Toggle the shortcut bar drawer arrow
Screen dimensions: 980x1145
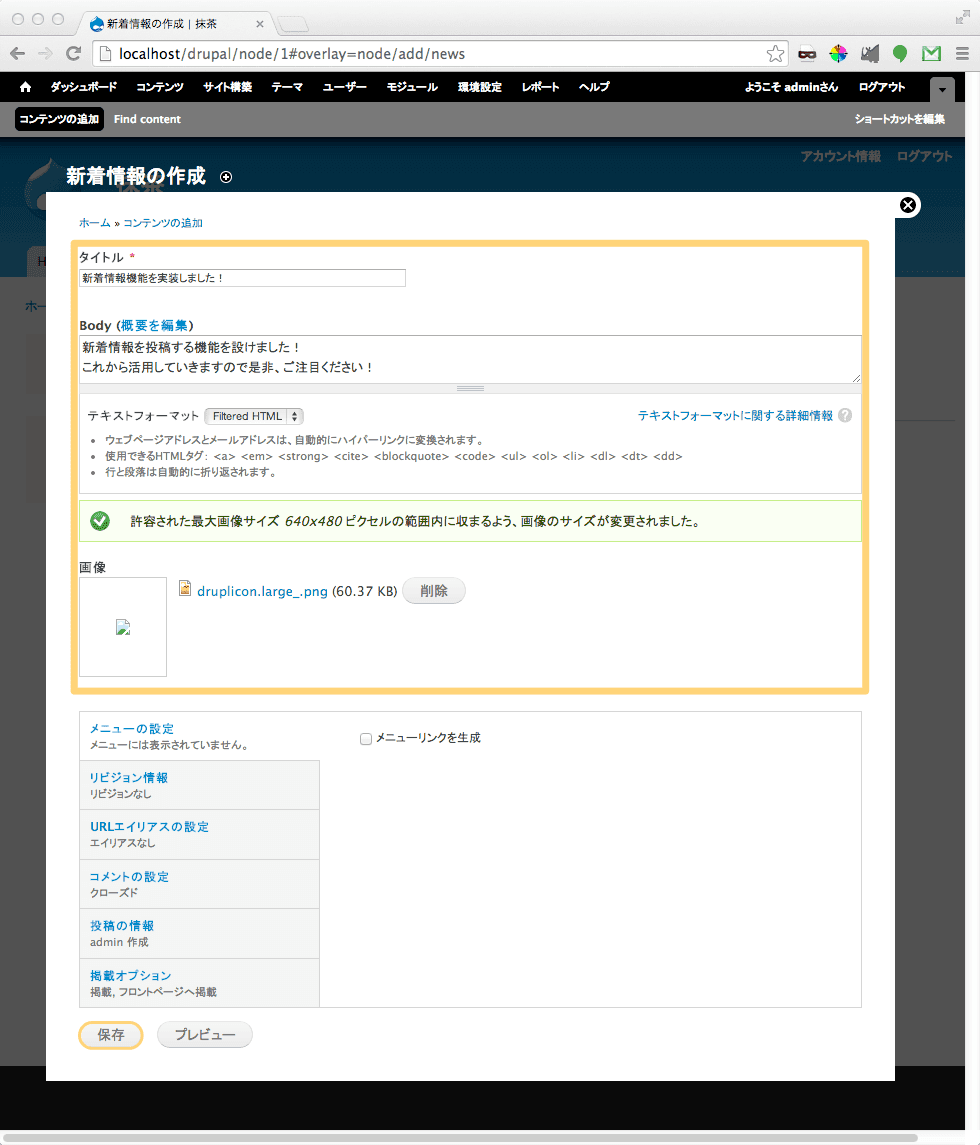[x=942, y=90]
